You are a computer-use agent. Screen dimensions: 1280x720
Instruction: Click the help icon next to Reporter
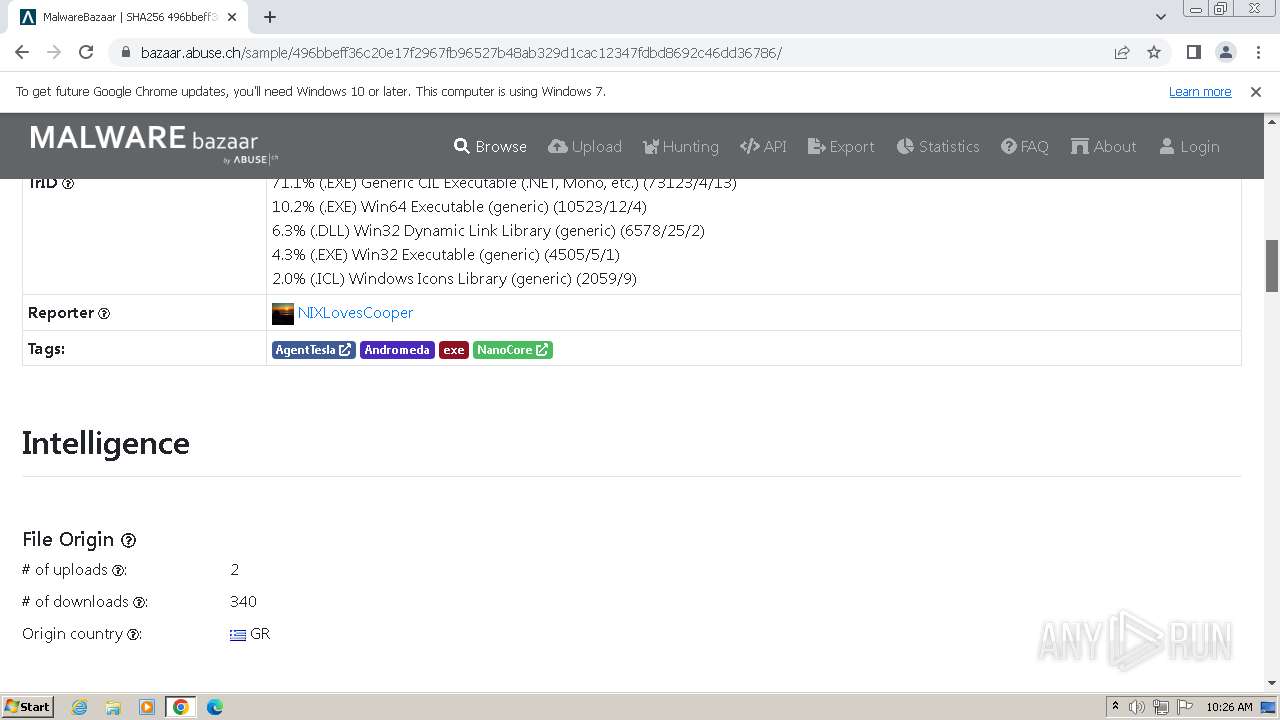(104, 314)
